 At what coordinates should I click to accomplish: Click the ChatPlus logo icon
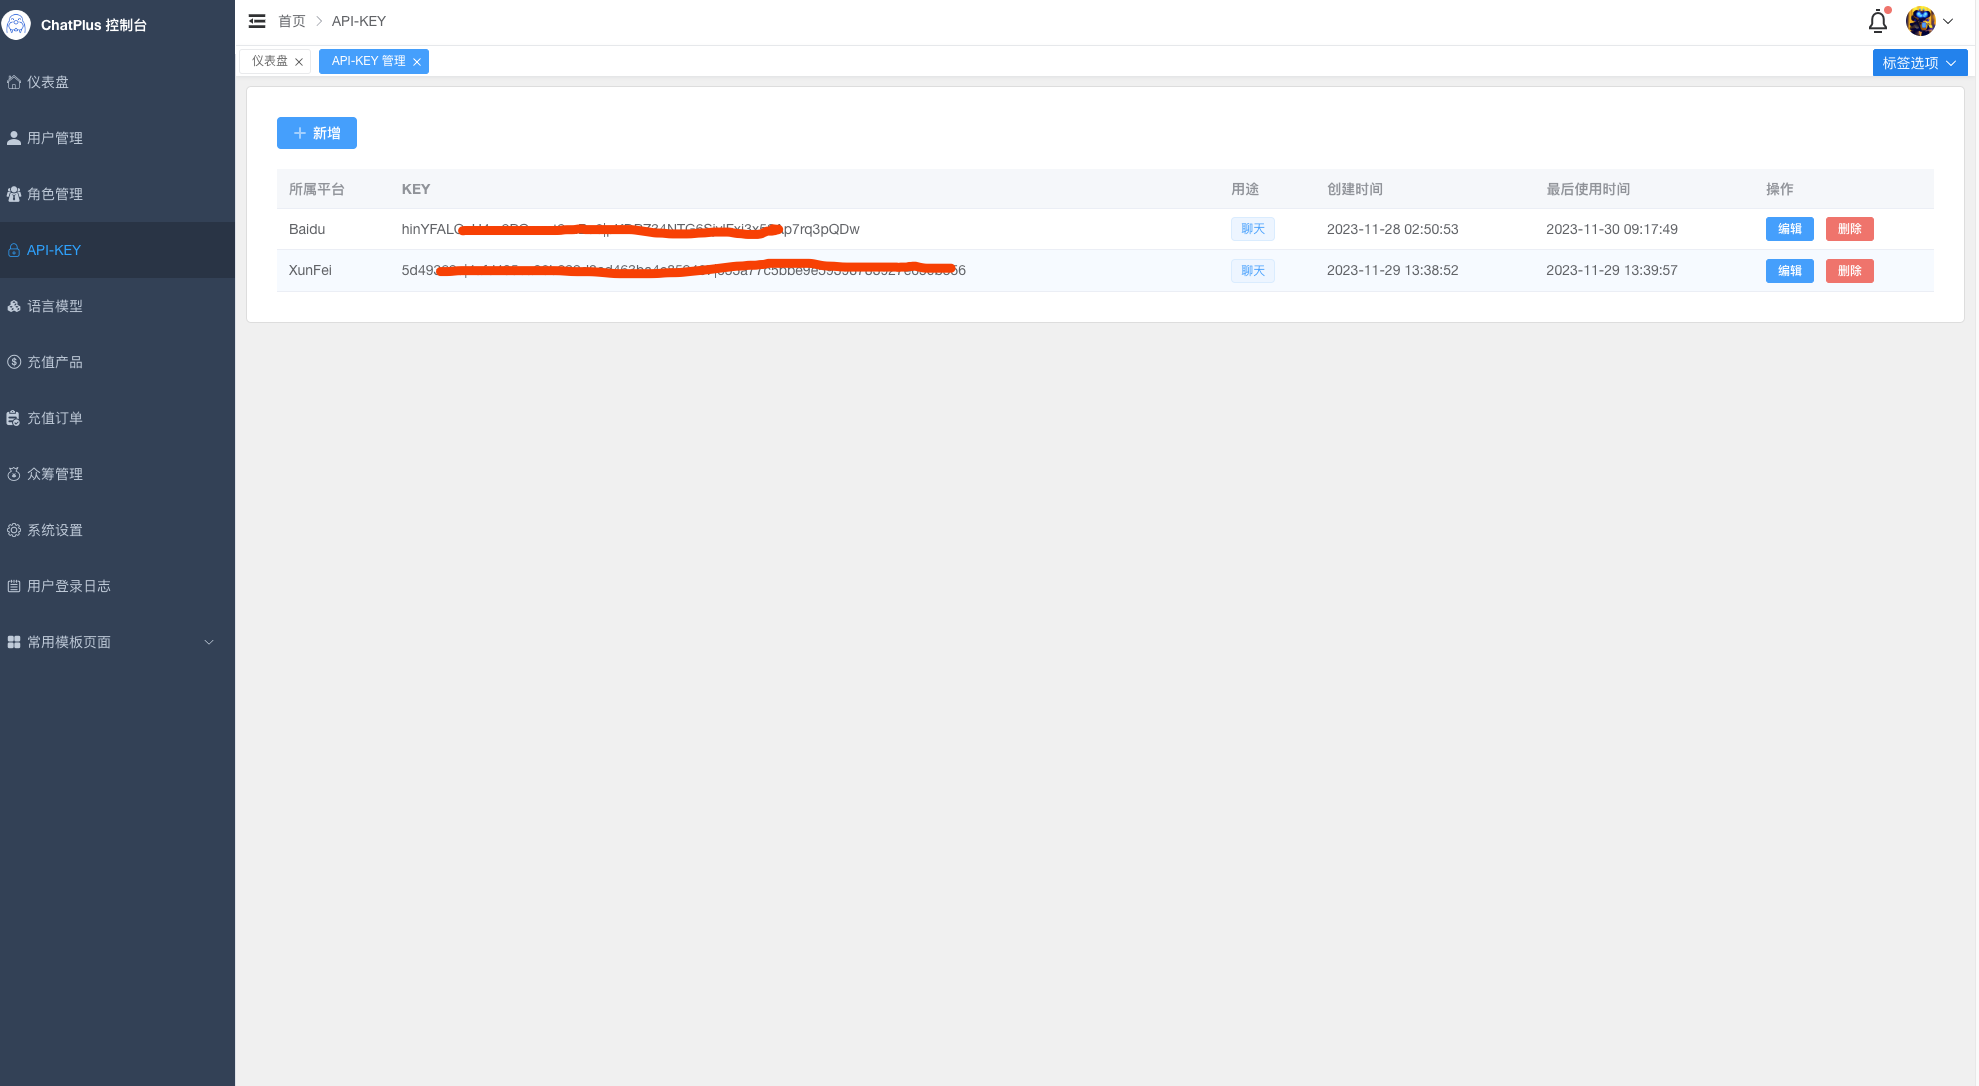coord(17,24)
